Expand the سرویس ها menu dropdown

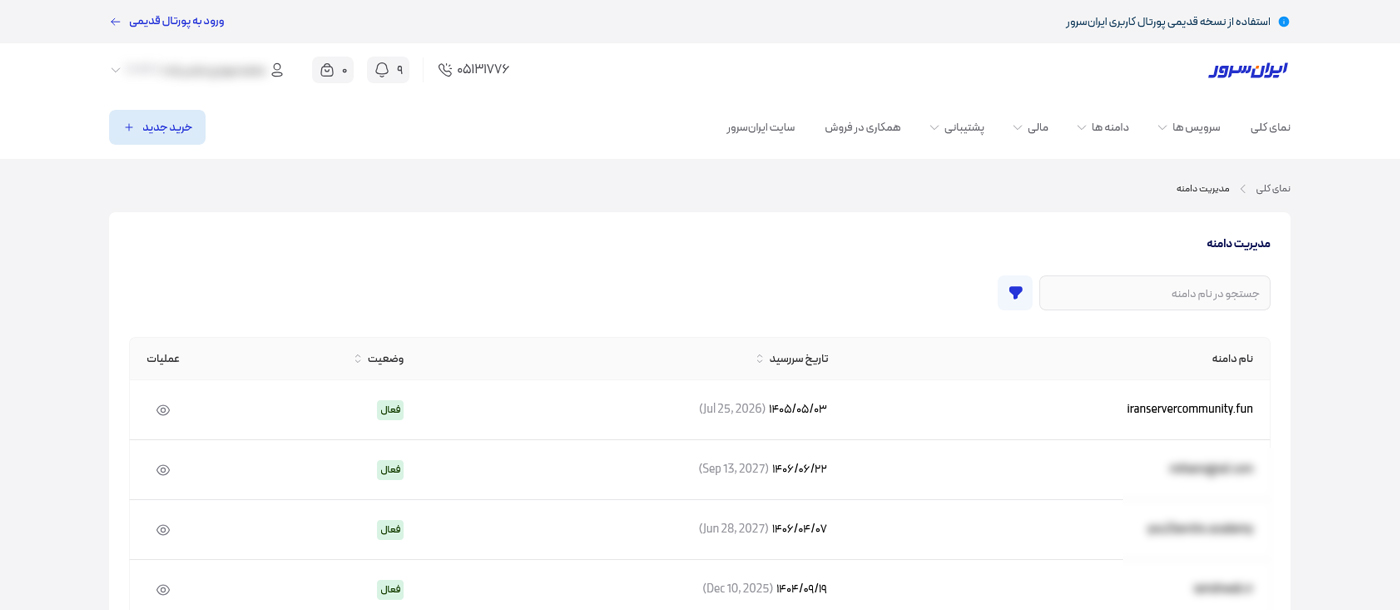[x=1188, y=128]
